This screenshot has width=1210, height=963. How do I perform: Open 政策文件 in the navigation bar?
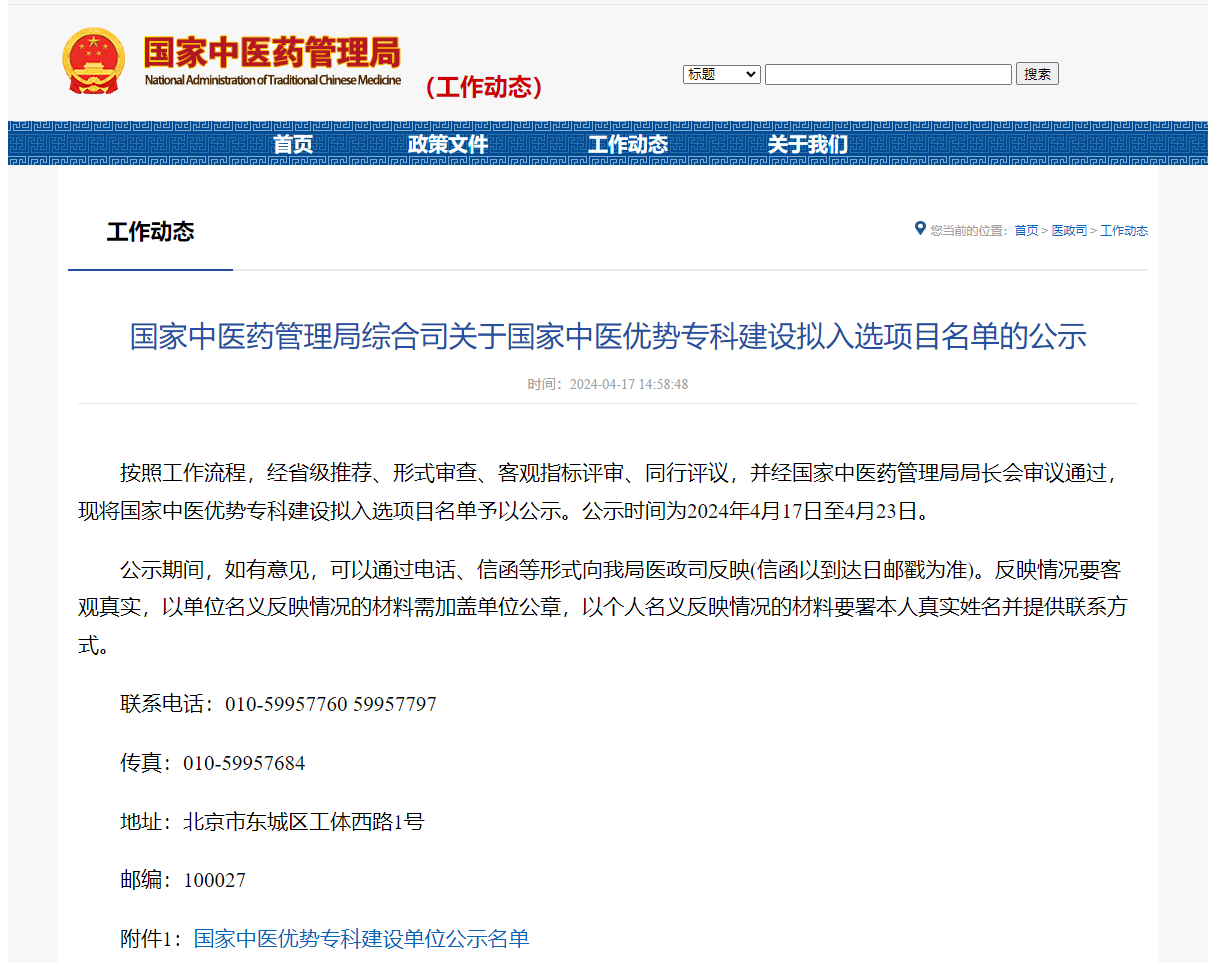tap(448, 144)
